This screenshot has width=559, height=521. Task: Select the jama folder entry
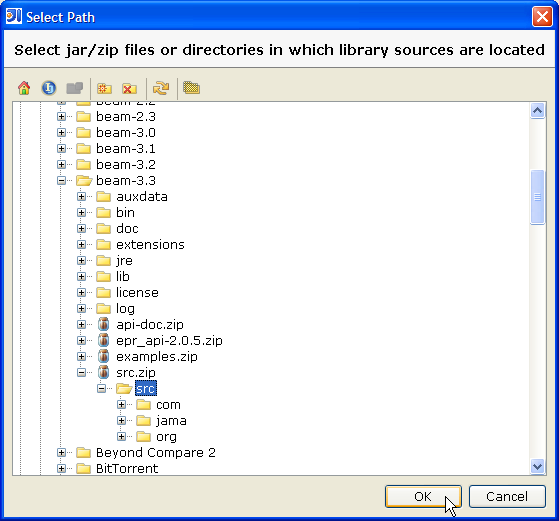171,421
